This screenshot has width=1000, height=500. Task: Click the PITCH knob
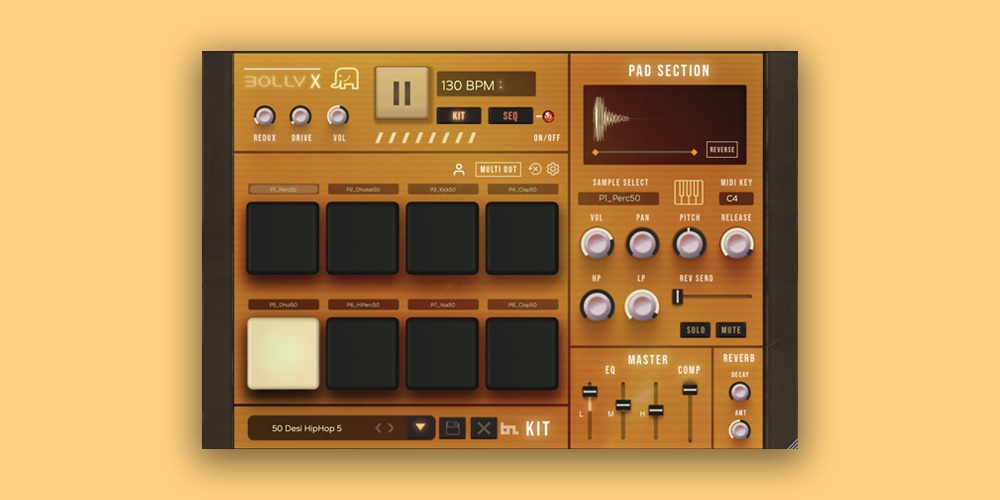689,243
